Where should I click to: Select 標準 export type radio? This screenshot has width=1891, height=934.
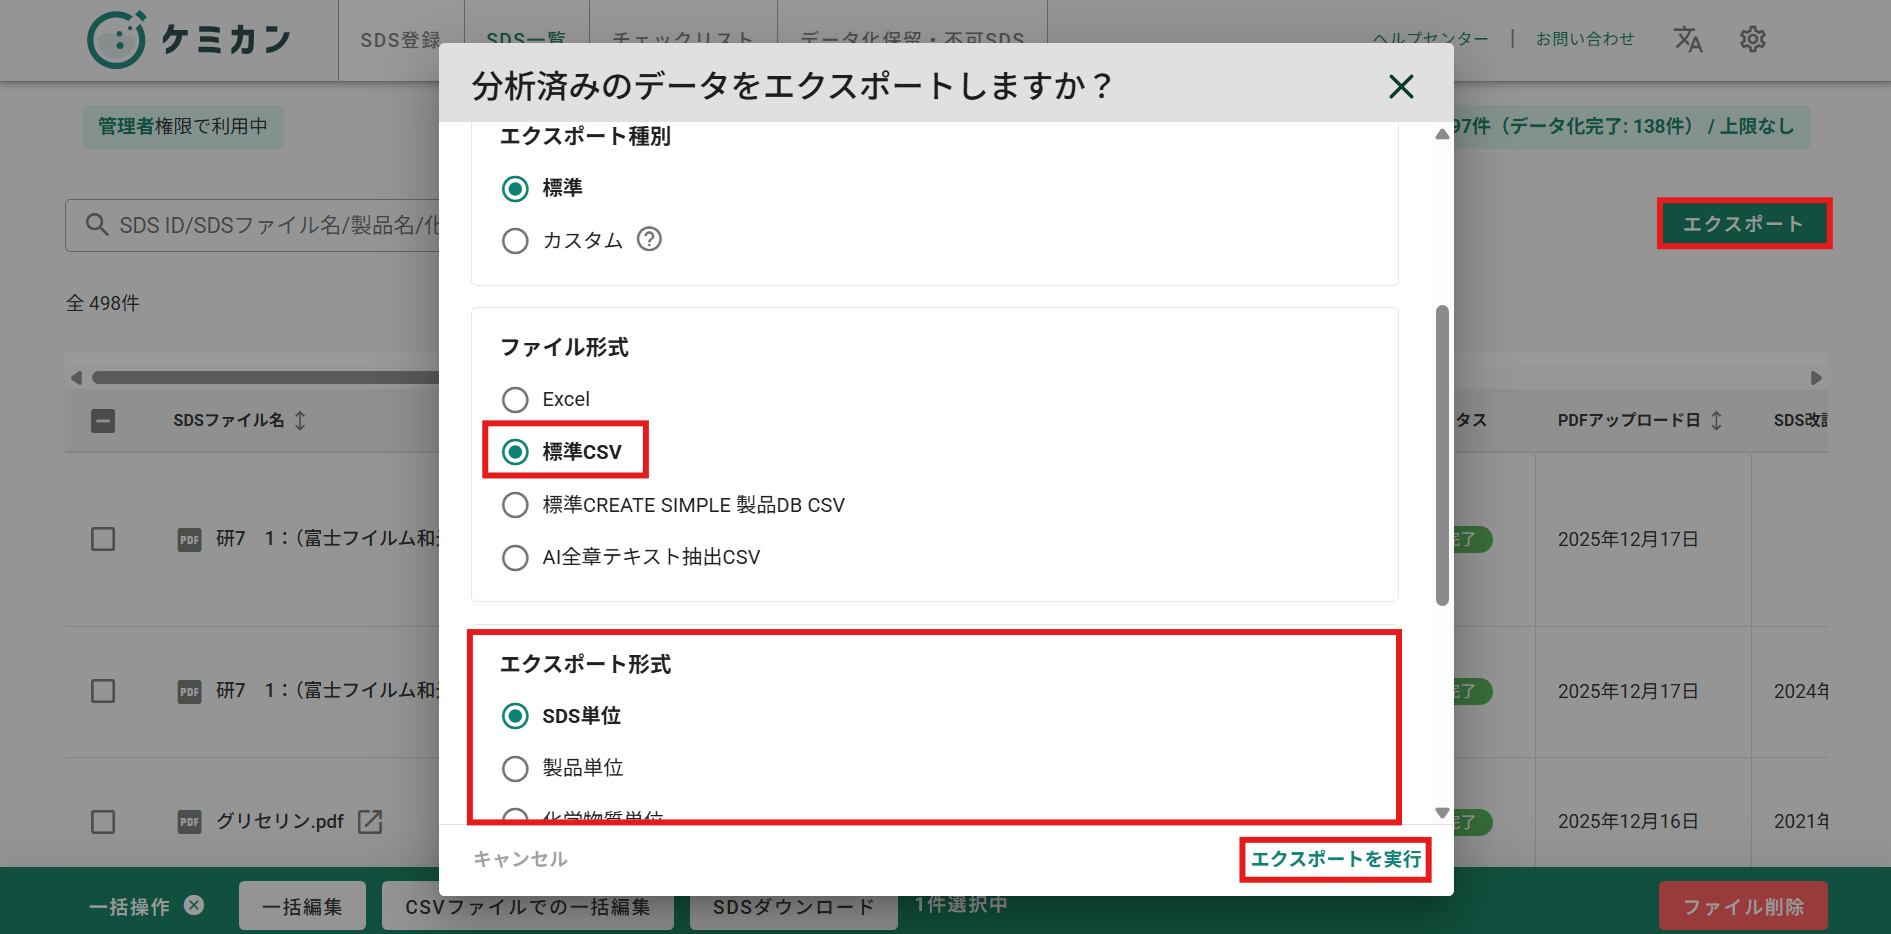(515, 188)
